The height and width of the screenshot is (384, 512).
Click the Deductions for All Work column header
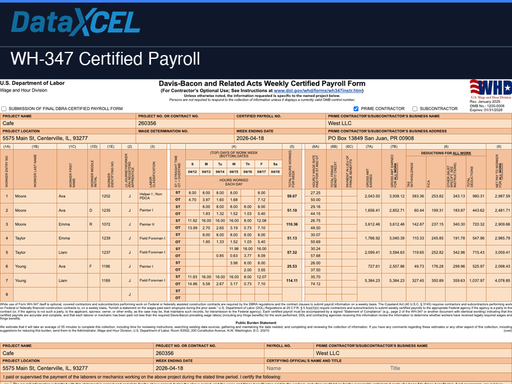(446, 153)
